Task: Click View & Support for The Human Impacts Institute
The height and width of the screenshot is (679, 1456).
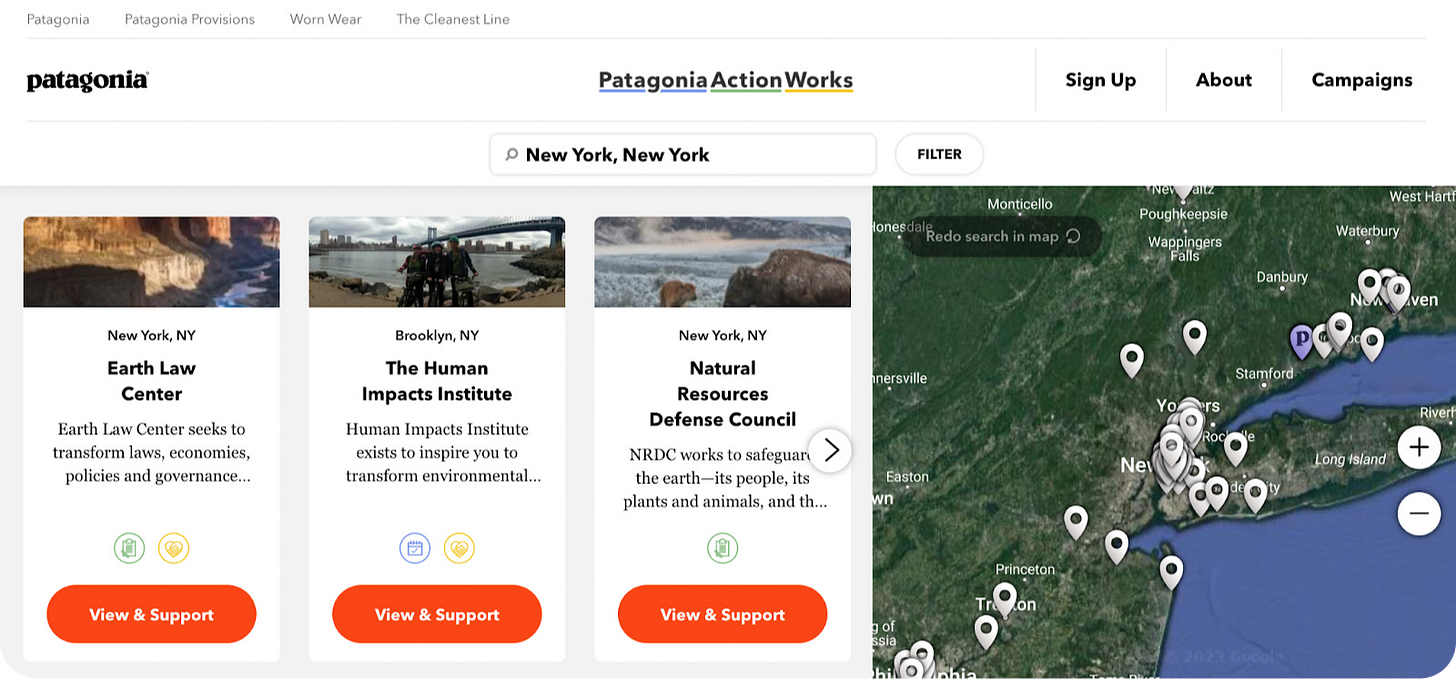Action: point(437,614)
